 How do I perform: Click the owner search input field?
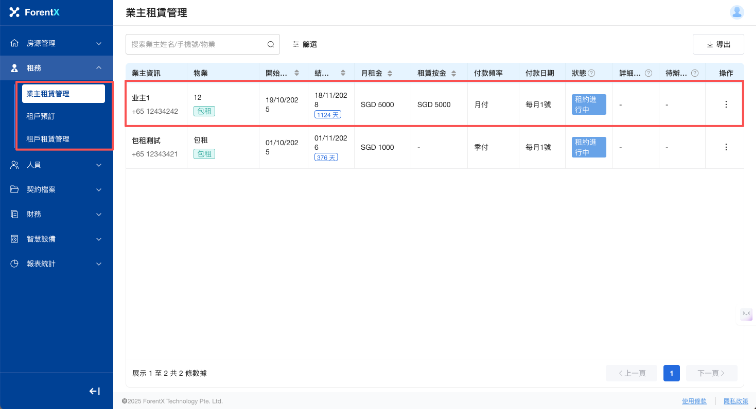click(x=195, y=44)
